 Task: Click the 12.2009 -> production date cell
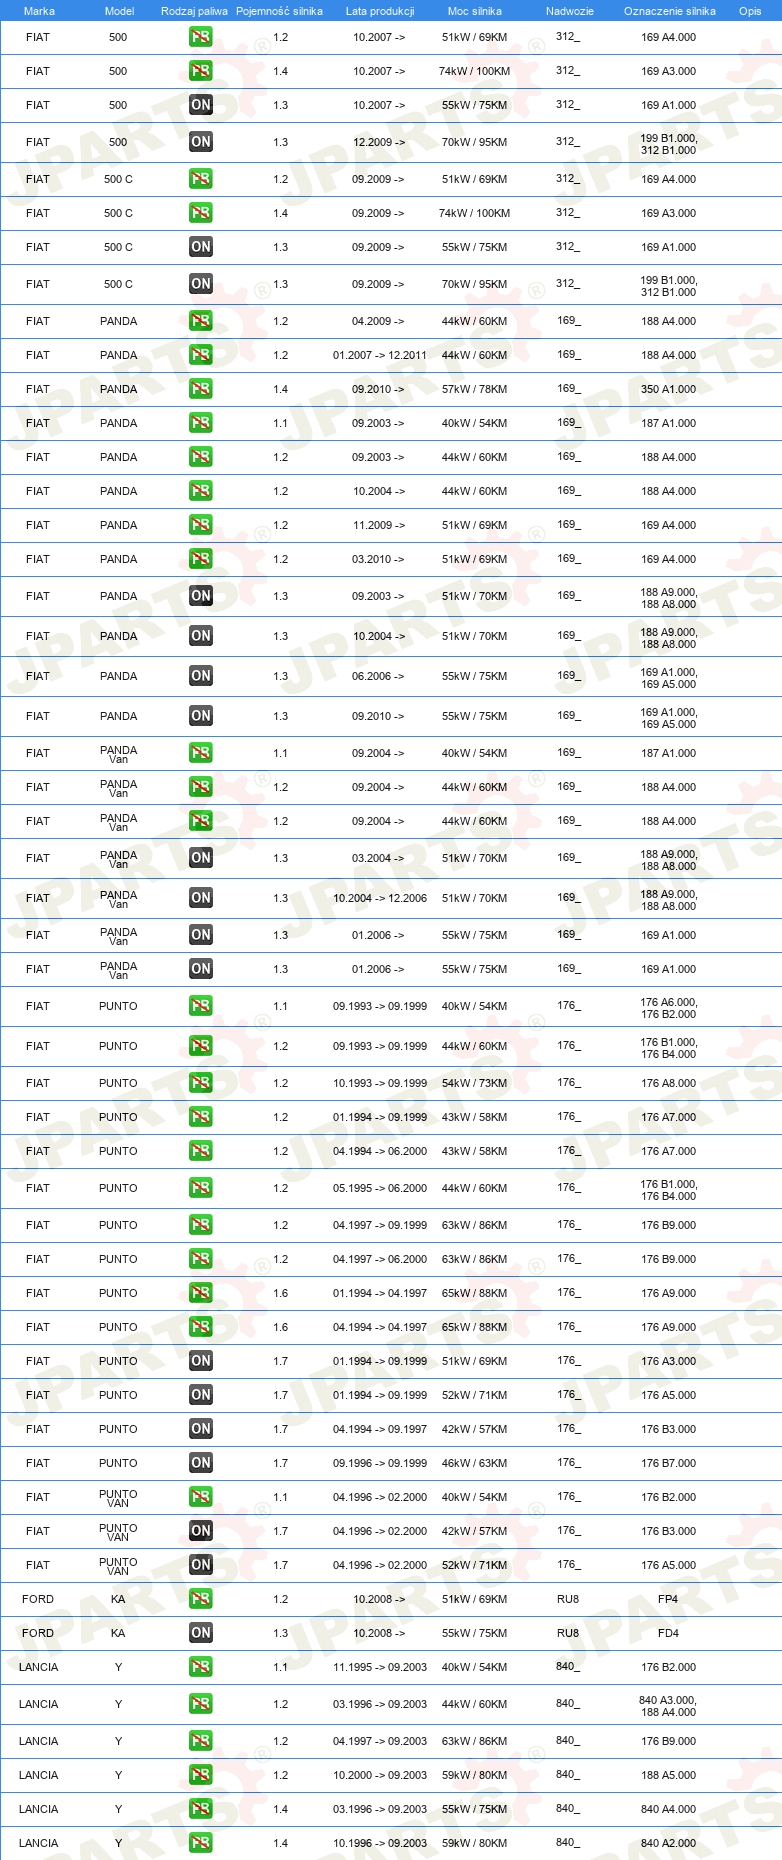point(379,142)
